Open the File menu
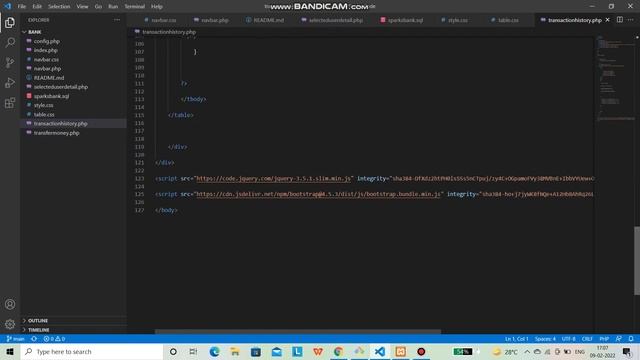Viewport: 640px width, 360px height. click(x=22, y=7)
